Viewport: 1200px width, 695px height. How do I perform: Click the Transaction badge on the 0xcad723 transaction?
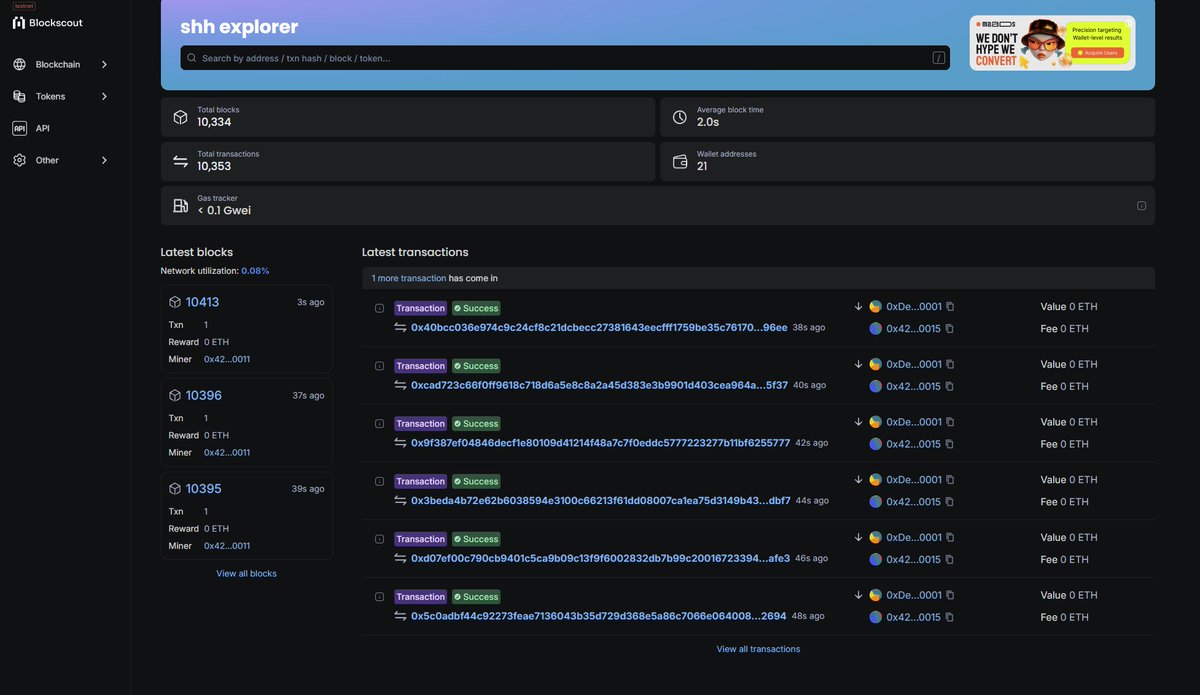(x=421, y=366)
